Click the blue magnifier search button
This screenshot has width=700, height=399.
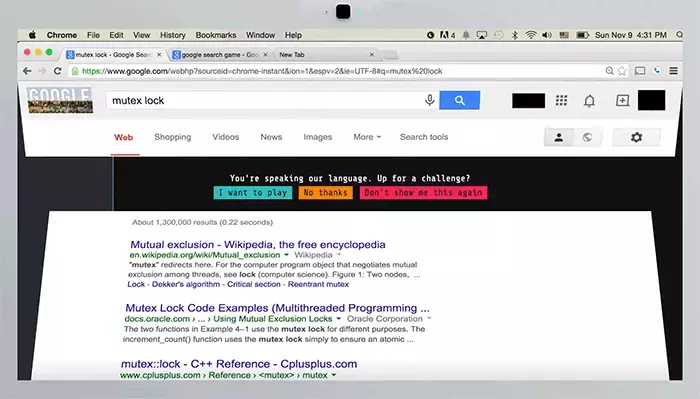(x=459, y=100)
